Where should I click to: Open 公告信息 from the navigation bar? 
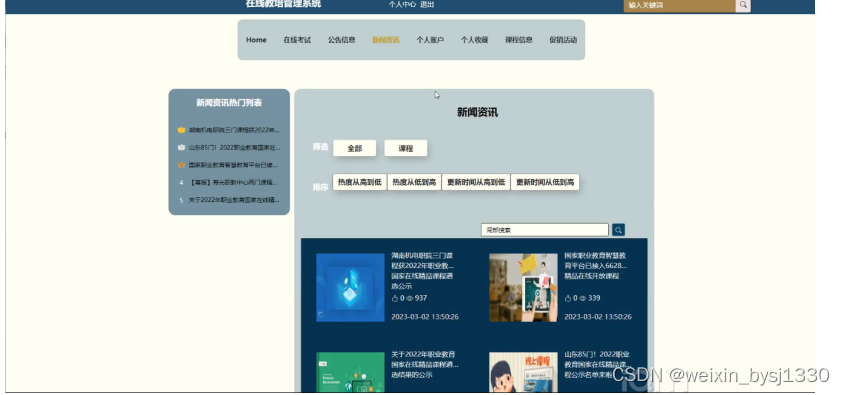pyautogui.click(x=341, y=40)
